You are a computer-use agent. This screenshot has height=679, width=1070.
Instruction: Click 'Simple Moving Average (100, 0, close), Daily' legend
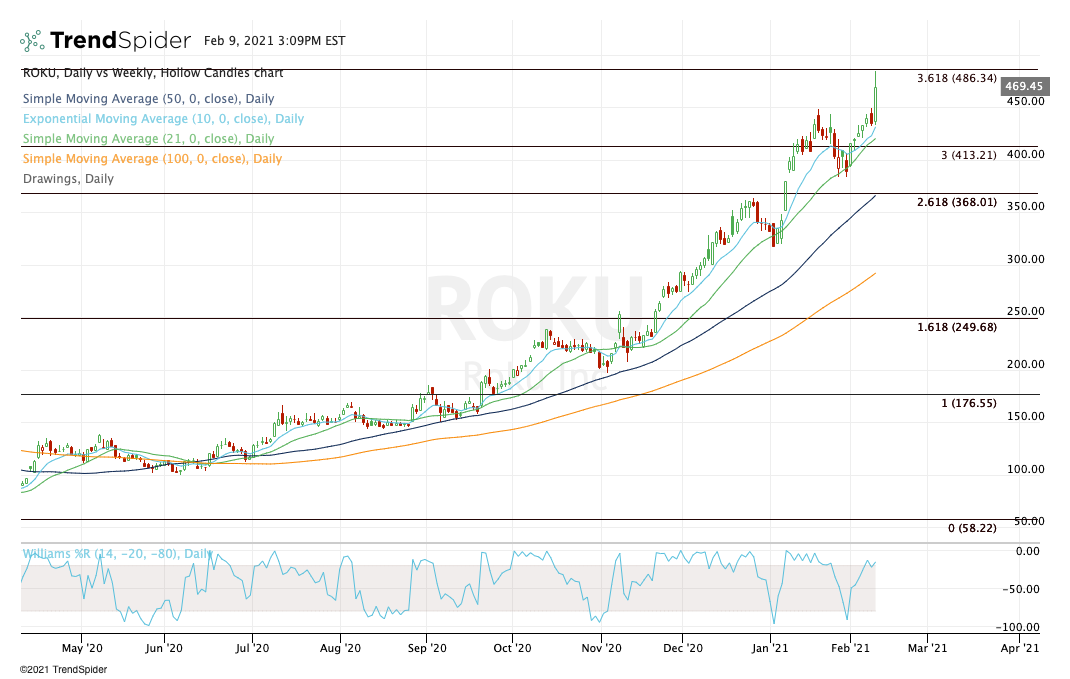click(x=152, y=158)
